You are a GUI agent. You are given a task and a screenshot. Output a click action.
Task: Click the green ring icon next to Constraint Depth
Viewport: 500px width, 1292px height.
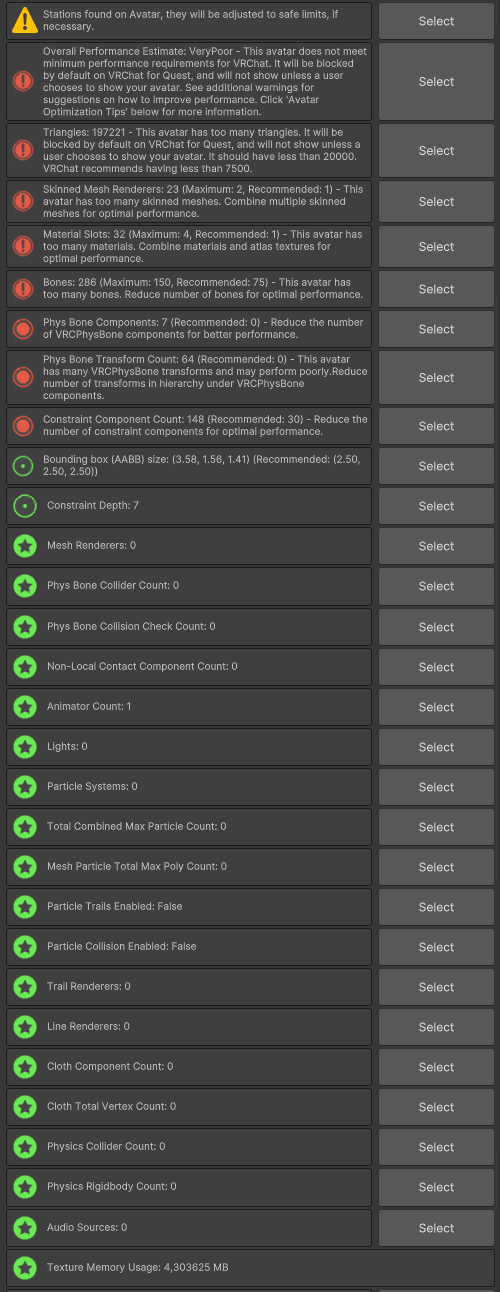pyautogui.click(x=24, y=506)
